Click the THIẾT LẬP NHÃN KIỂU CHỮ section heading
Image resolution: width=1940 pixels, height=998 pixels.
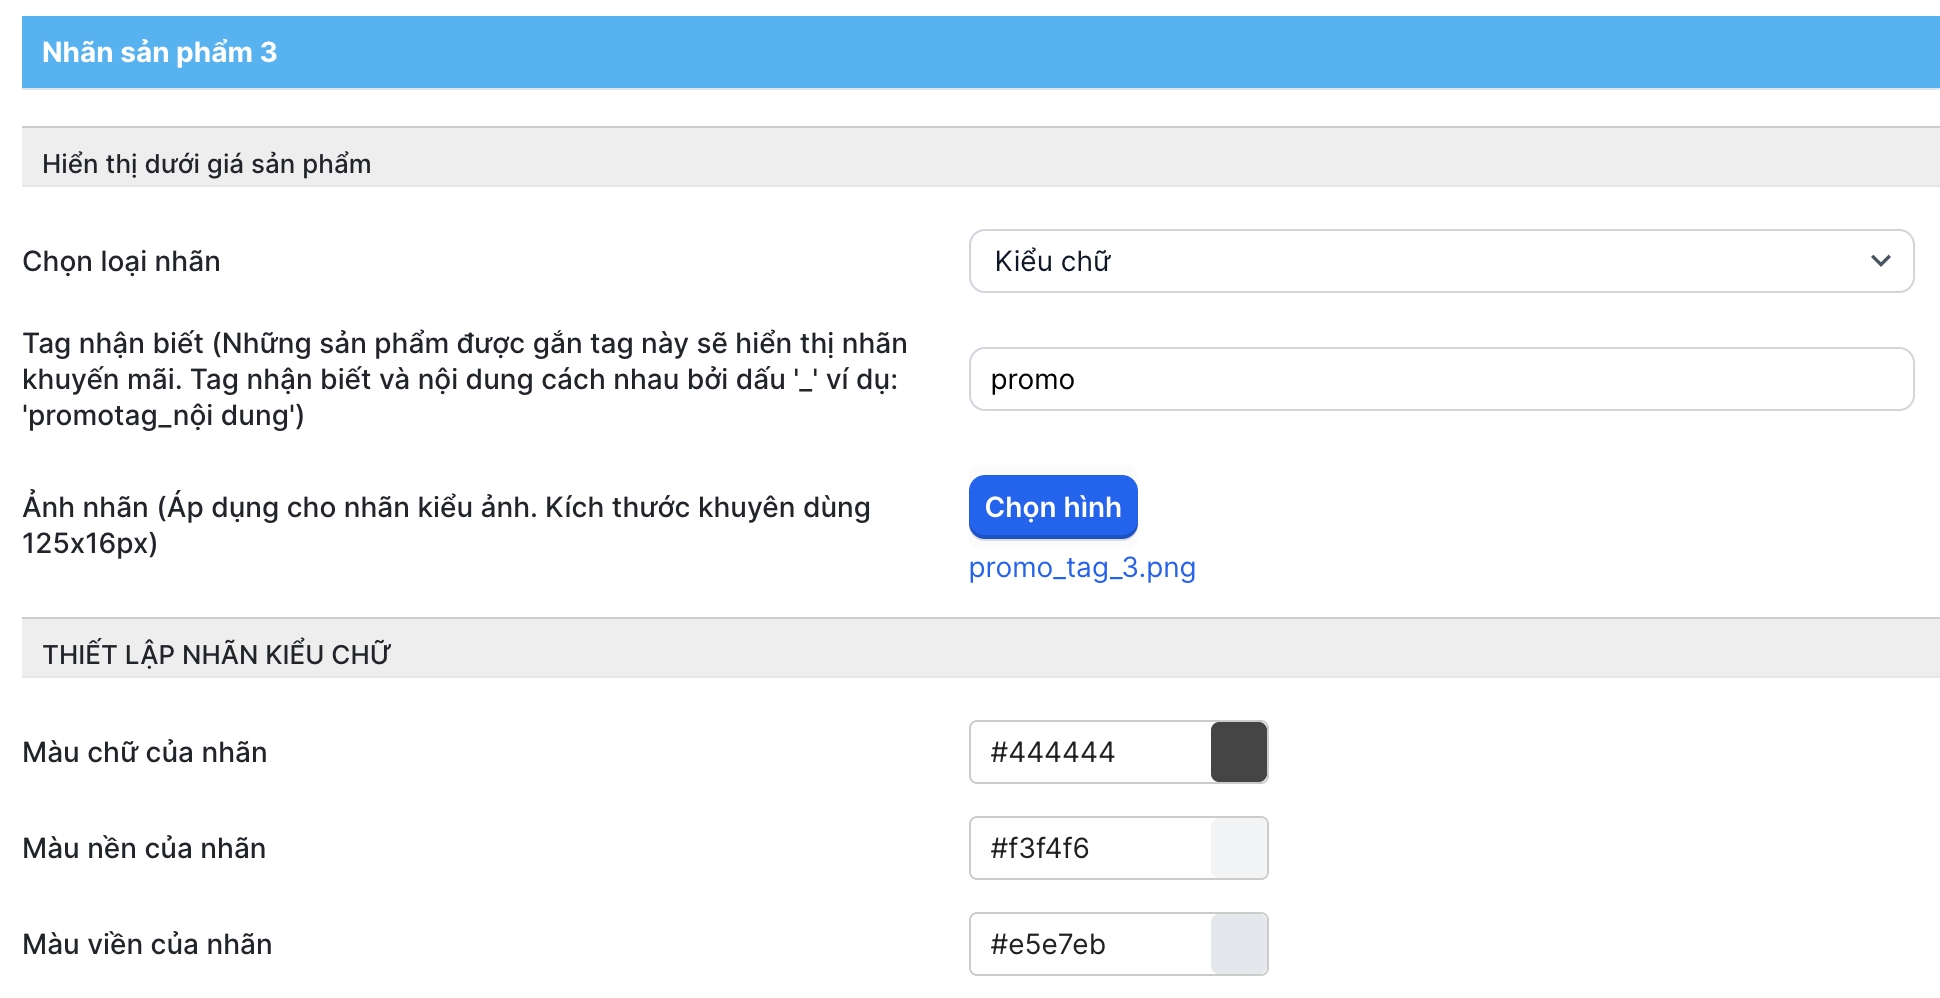[216, 654]
